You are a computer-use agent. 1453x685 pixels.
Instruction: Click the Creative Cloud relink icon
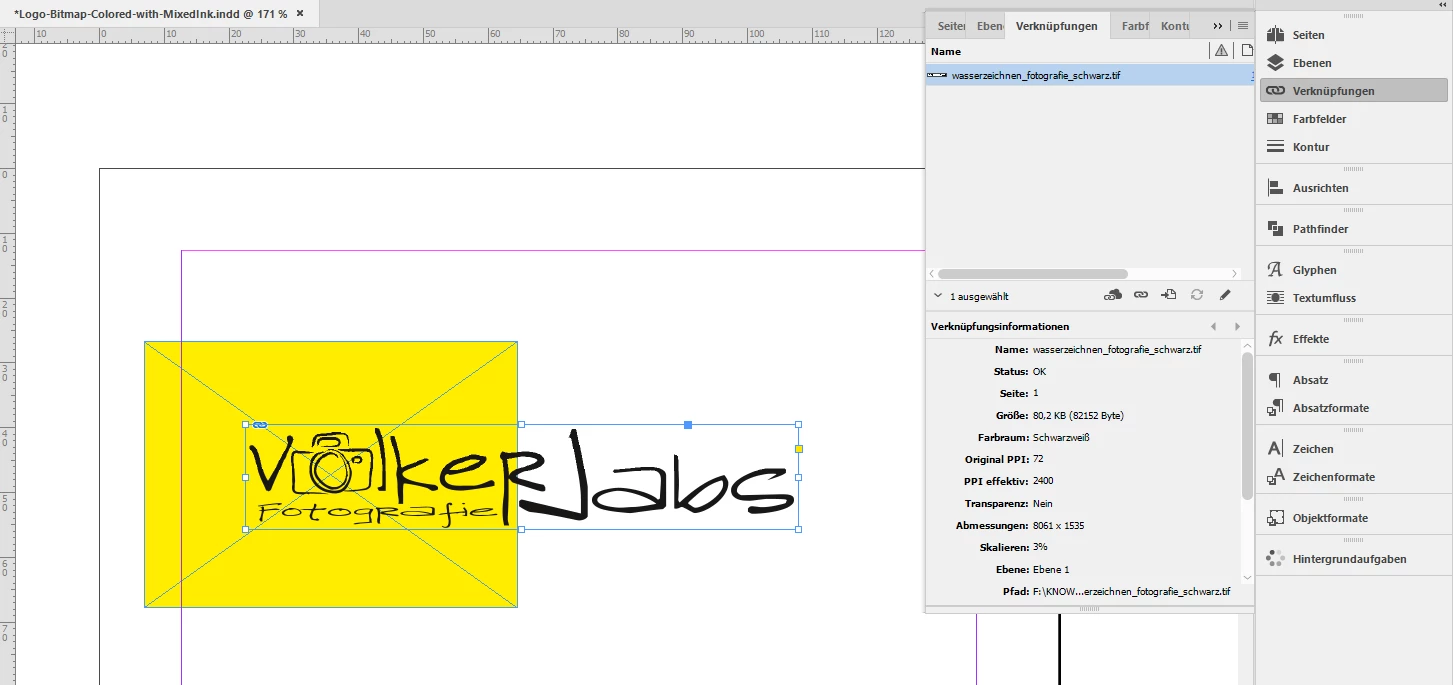pos(1112,295)
